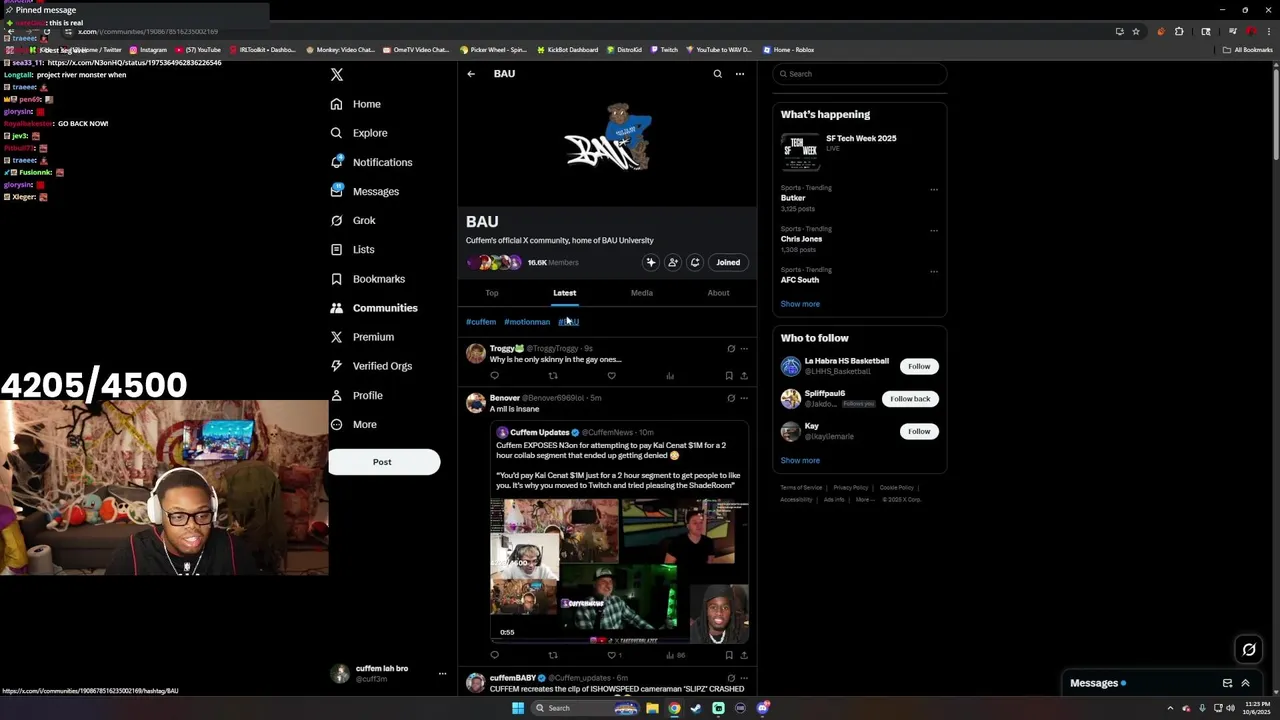View analytics on Troggy's post
1280x720 pixels.
point(670,376)
